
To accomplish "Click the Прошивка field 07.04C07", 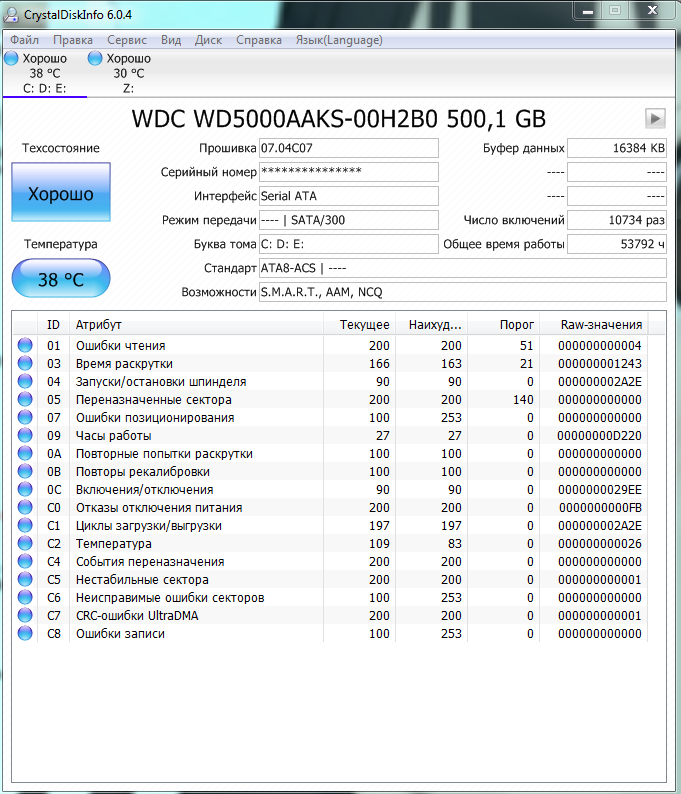I will (x=349, y=148).
